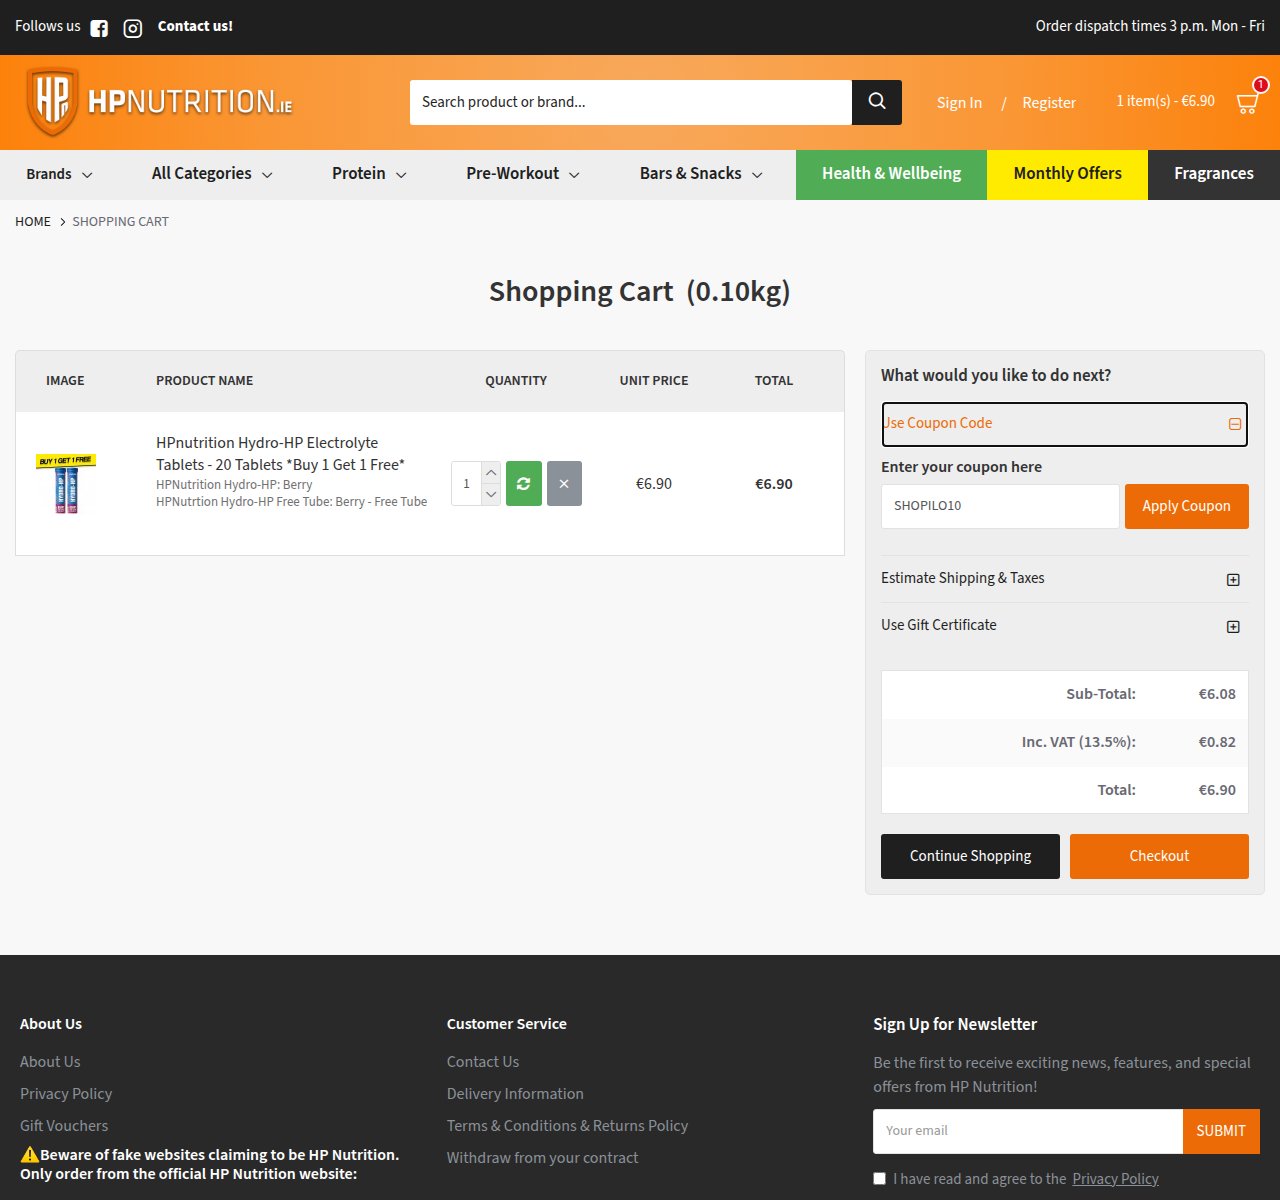Open the Brands dropdown menu
The image size is (1280, 1200).
59,174
